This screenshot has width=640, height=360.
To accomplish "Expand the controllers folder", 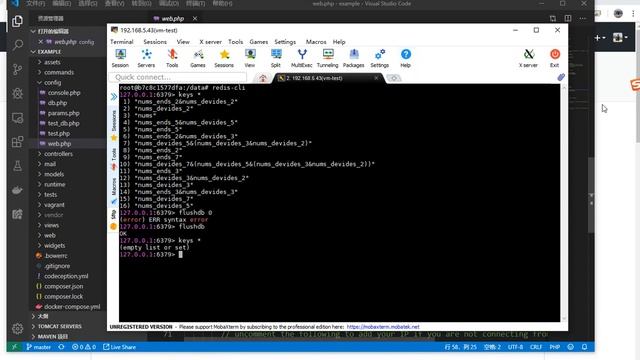I will (x=58, y=154).
